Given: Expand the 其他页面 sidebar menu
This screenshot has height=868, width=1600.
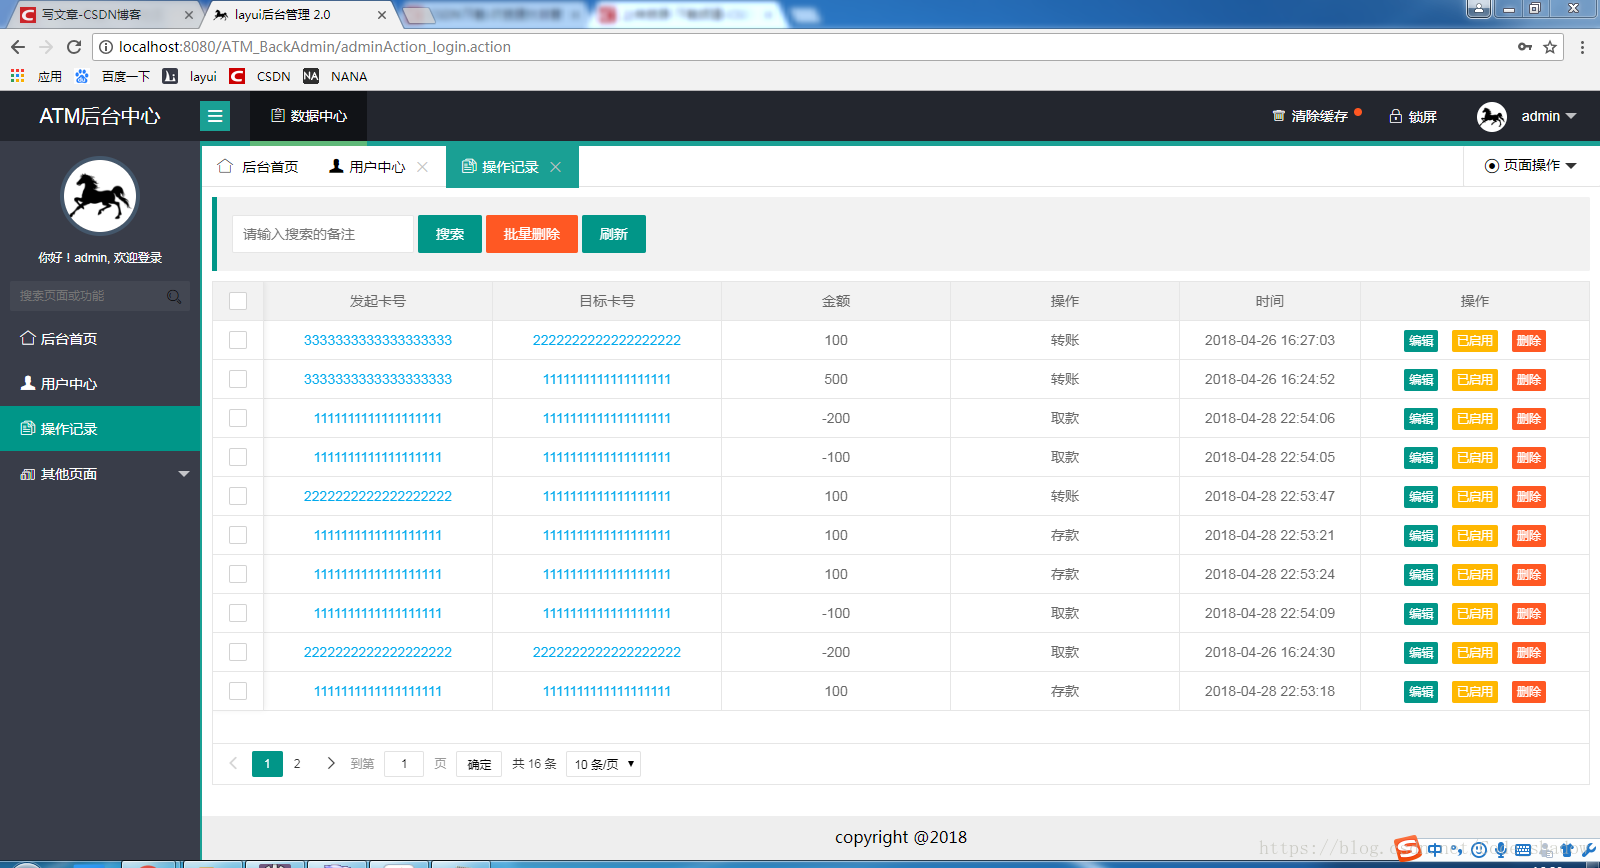Looking at the screenshot, I should tap(100, 474).
